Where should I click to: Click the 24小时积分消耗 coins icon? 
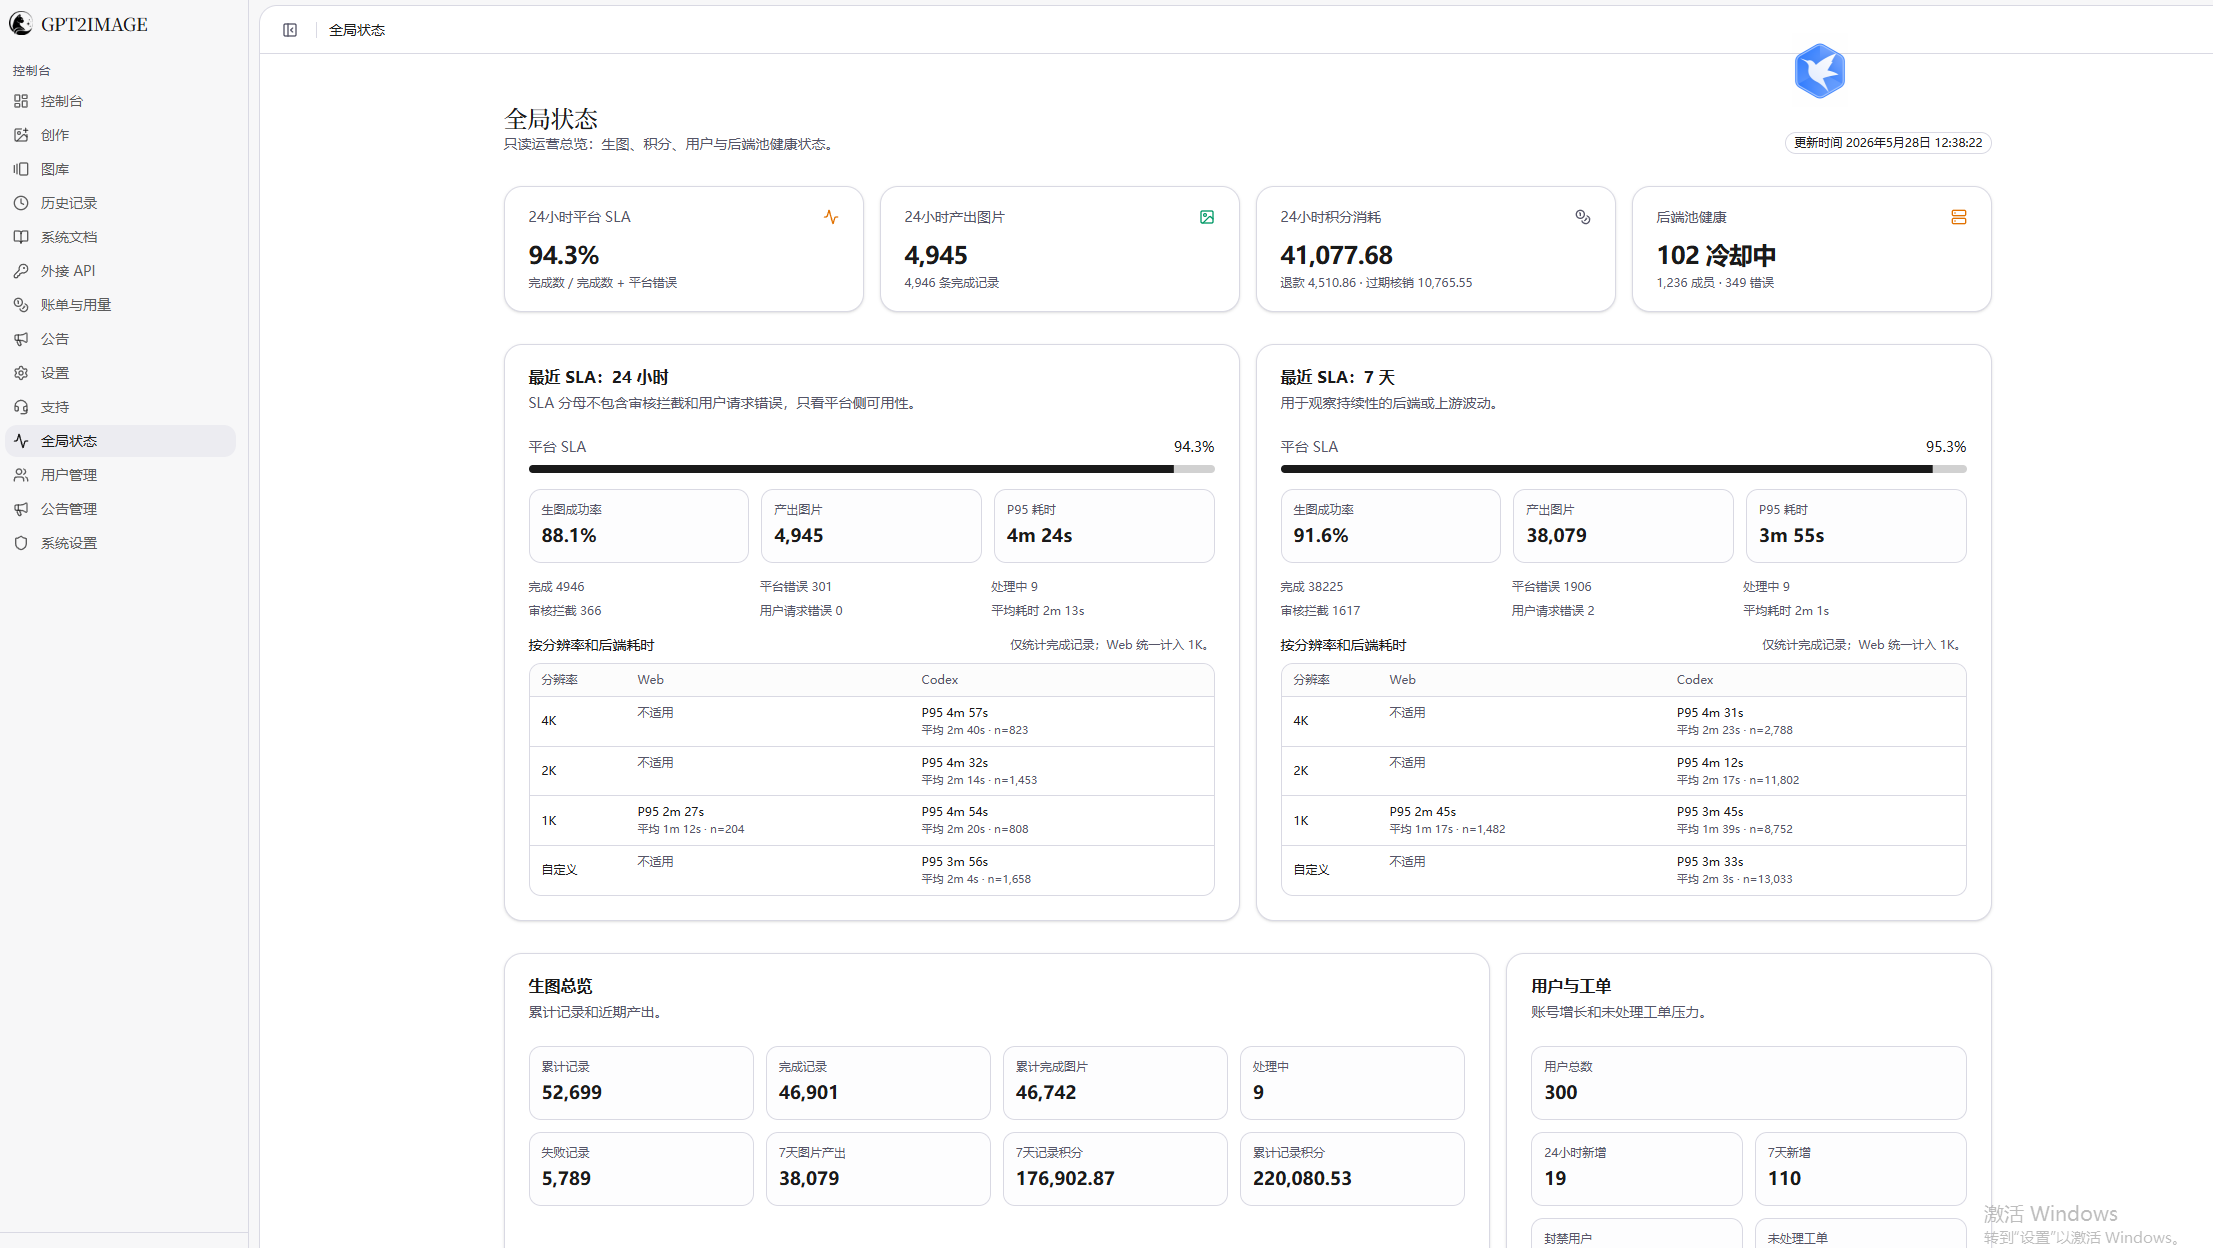point(1583,217)
